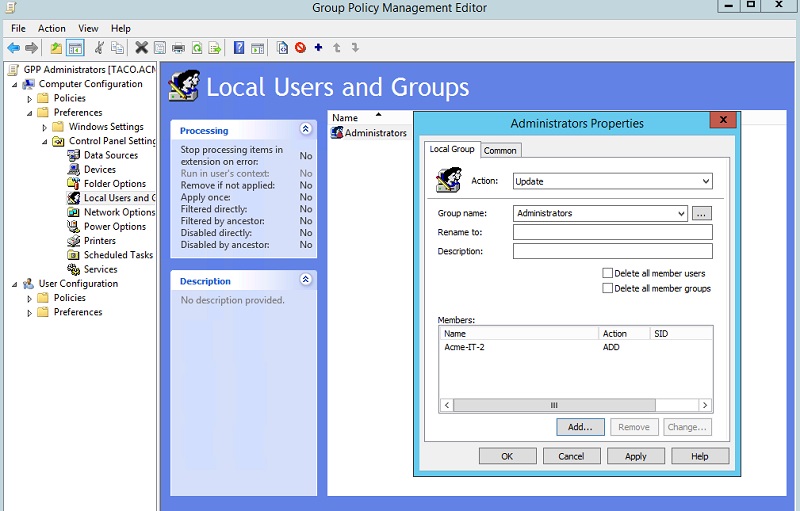Click the red stop circle toolbar icon

pos(301,48)
